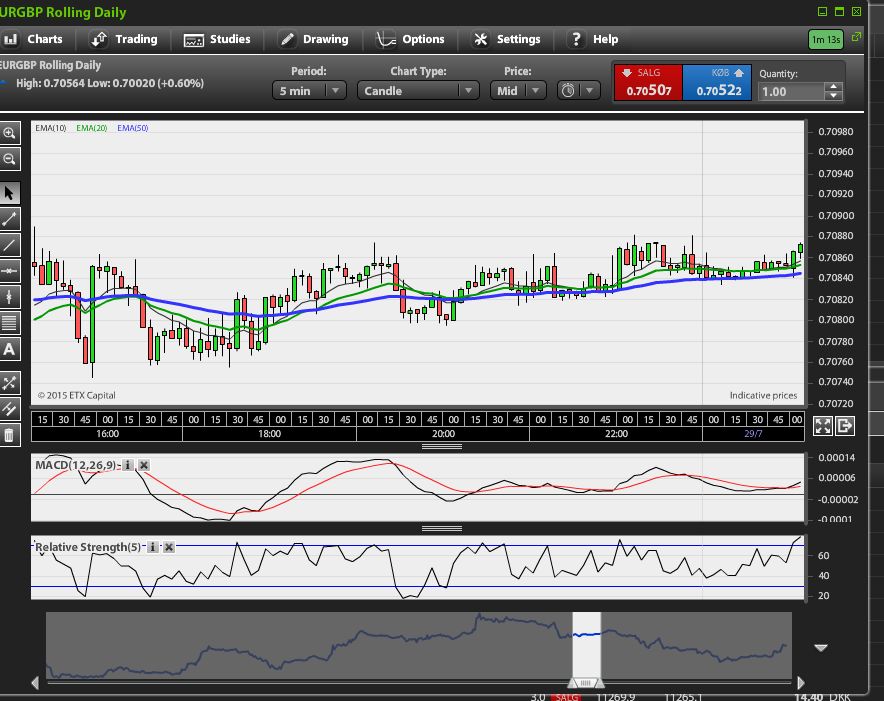Click the EMA(50) legend label

tap(133, 128)
